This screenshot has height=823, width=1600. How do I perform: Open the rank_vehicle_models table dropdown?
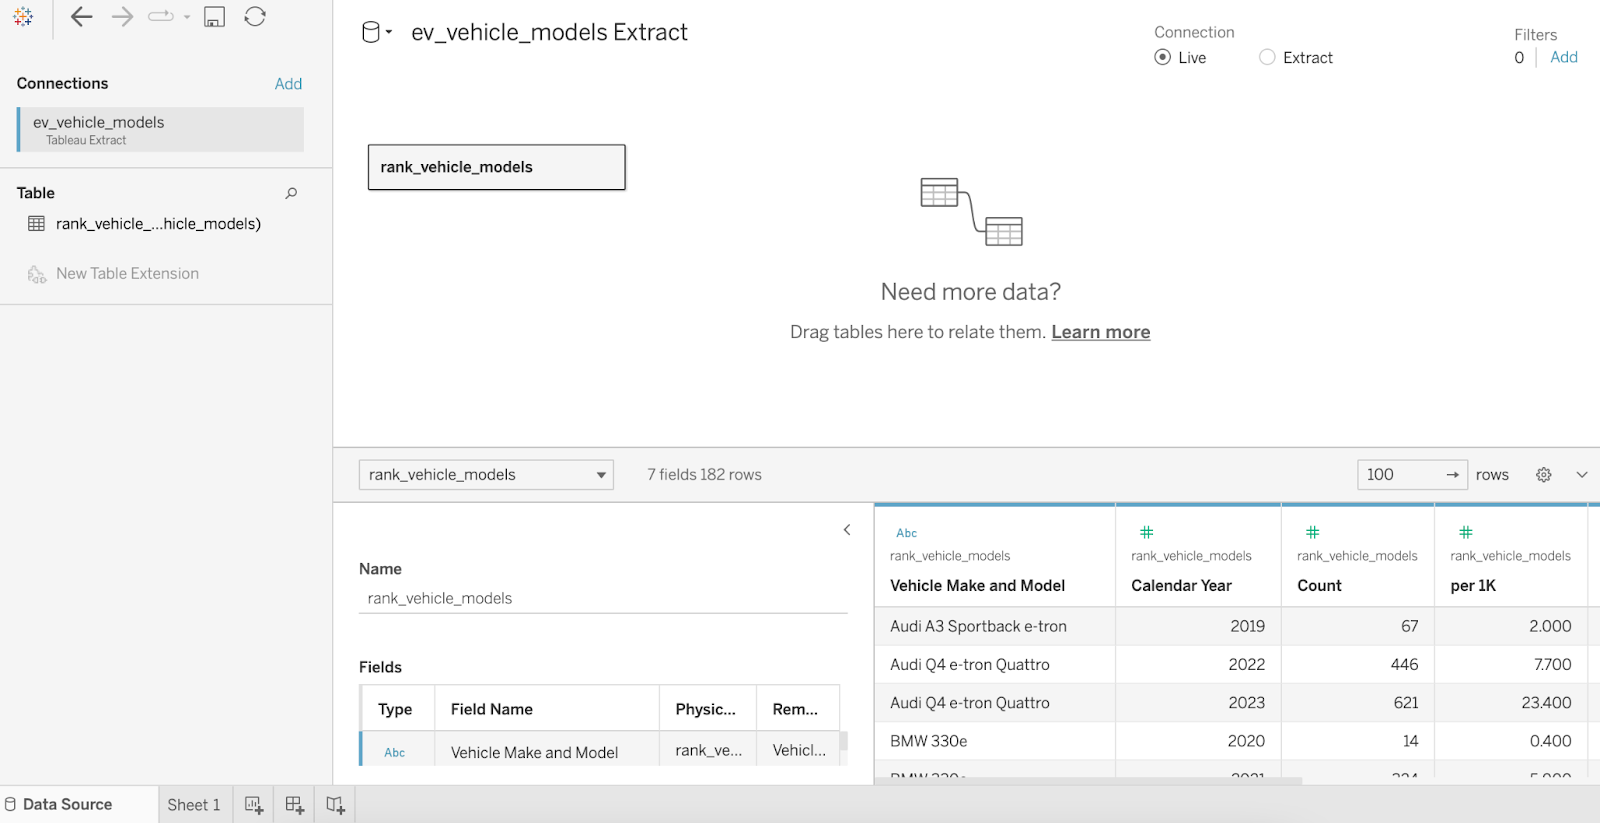486,475
